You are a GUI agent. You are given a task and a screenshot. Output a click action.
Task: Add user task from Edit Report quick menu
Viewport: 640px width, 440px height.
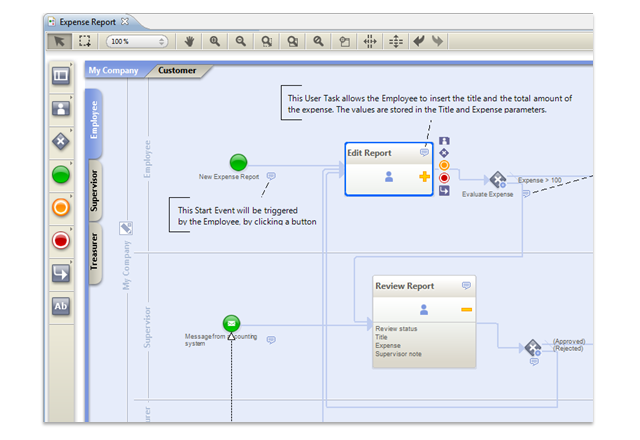click(444, 141)
